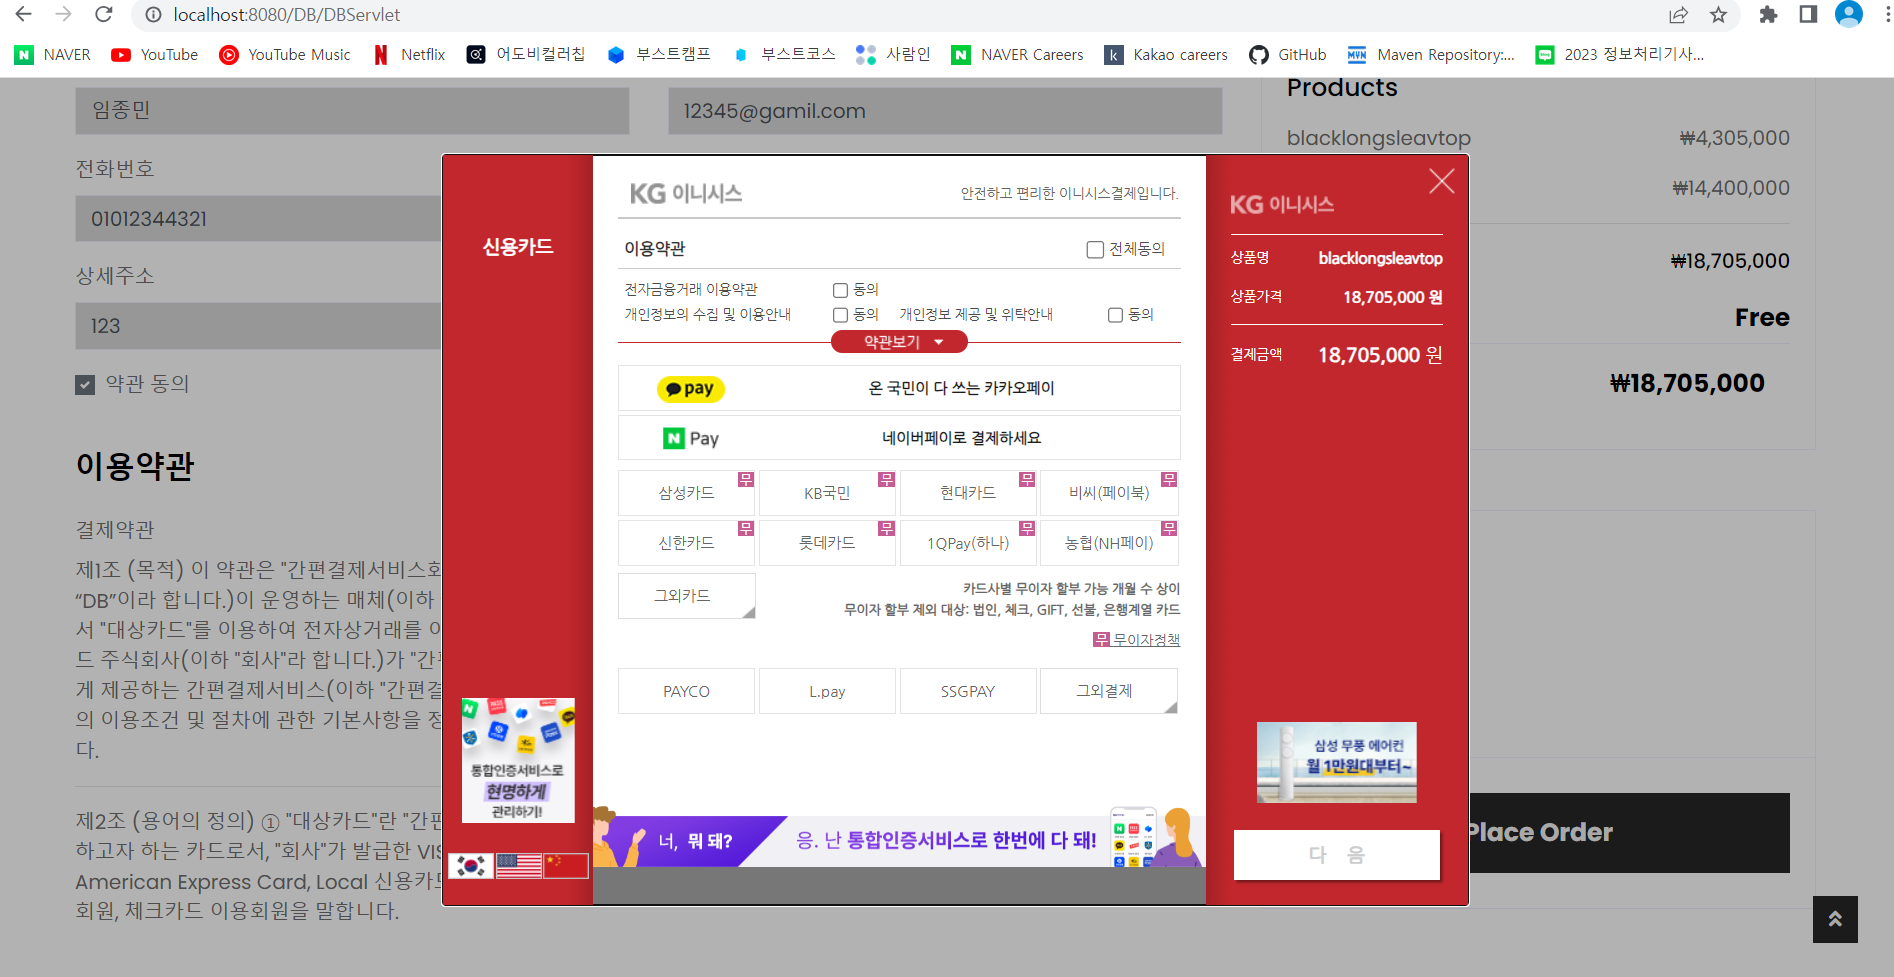The height and width of the screenshot is (977, 1894).
Task: Open the Maven Repository bookmark
Action: point(1431,55)
